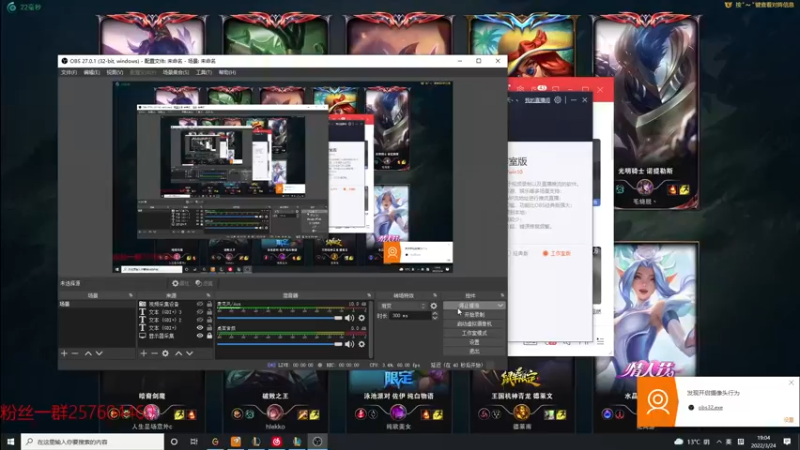The width and height of the screenshot is (800, 450).
Task: Open settings gear in the streaming assistant window
Action: pos(558,100)
